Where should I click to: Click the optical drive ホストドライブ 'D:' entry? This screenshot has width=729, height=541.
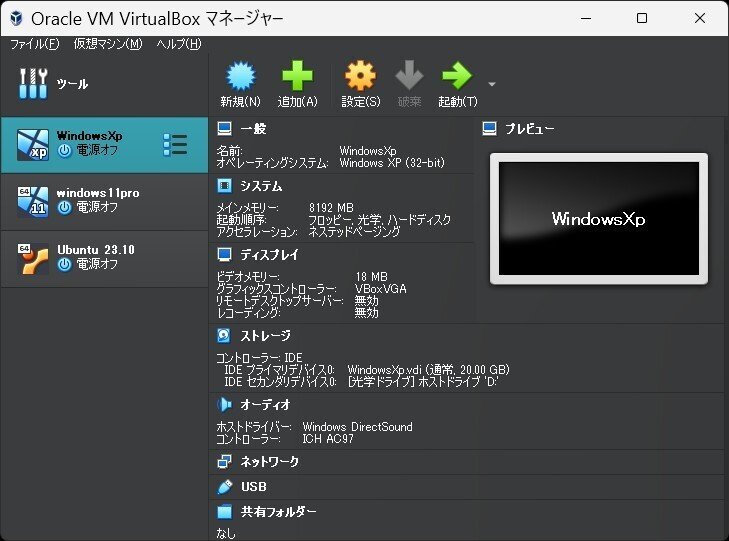(423, 382)
